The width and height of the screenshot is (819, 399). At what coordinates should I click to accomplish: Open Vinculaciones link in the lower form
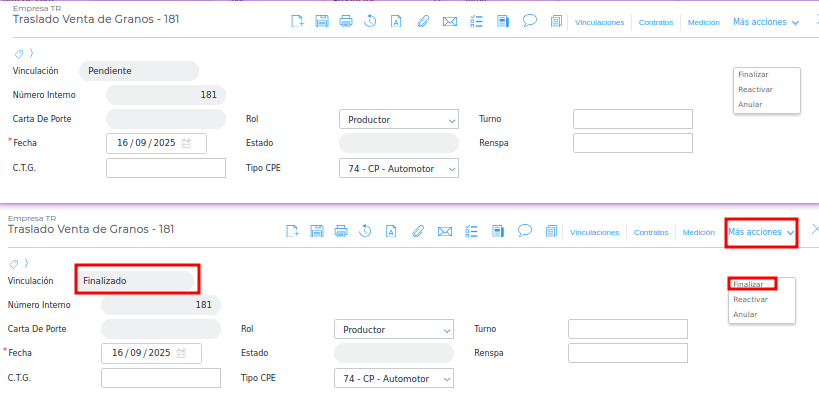click(x=594, y=232)
